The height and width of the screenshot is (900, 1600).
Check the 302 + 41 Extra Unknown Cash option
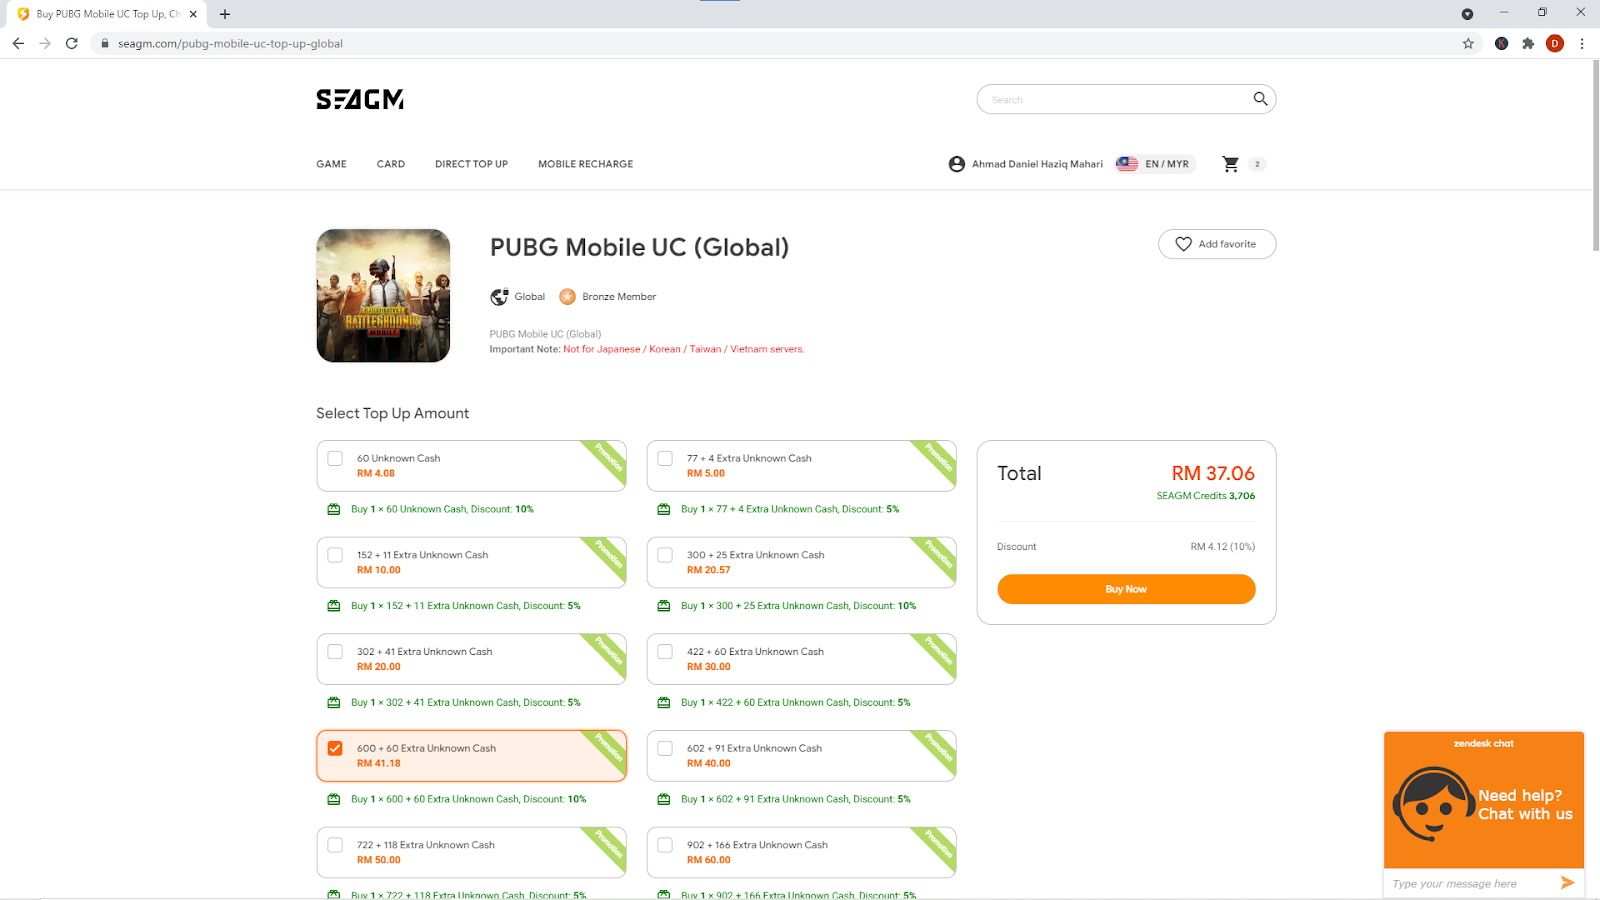tap(335, 651)
